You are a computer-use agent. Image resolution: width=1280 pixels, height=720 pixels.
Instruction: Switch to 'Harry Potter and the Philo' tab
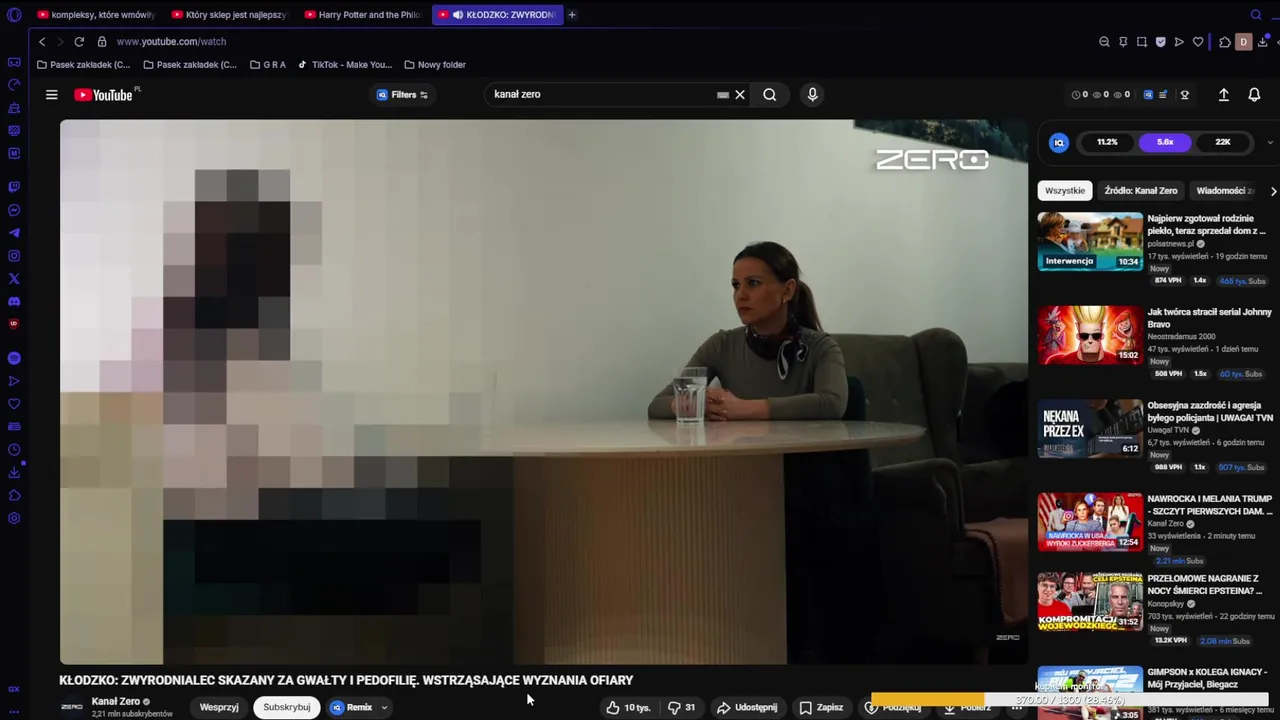(362, 15)
